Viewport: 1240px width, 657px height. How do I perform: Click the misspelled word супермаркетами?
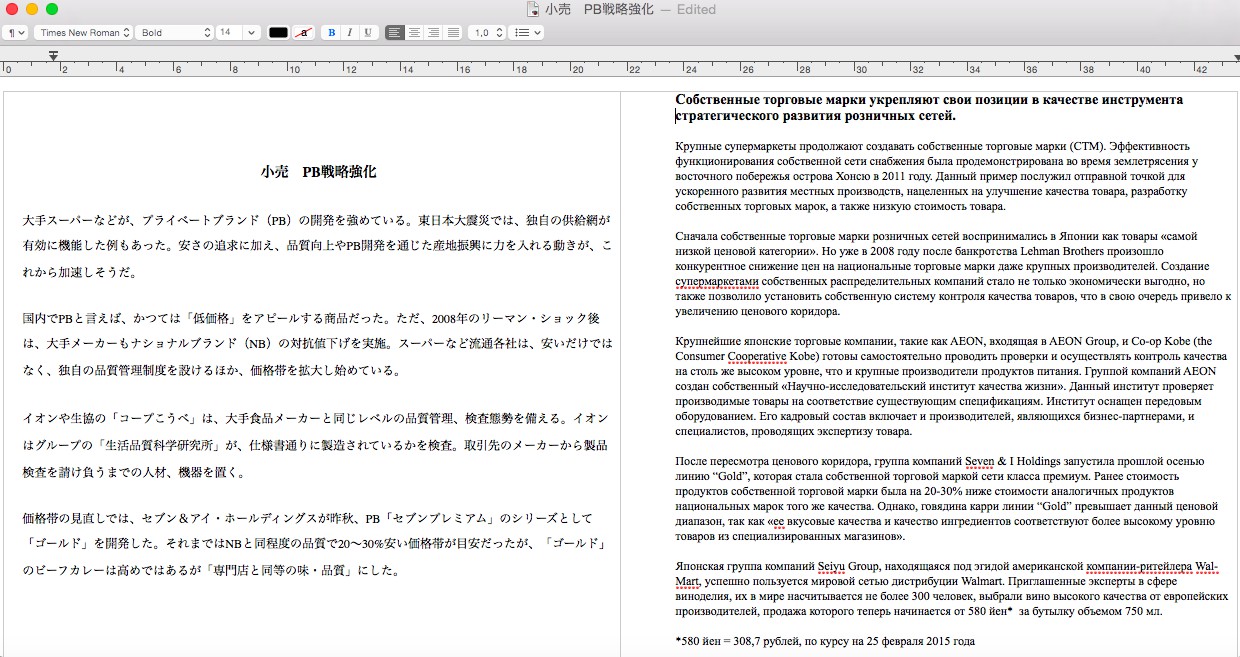coord(717,282)
